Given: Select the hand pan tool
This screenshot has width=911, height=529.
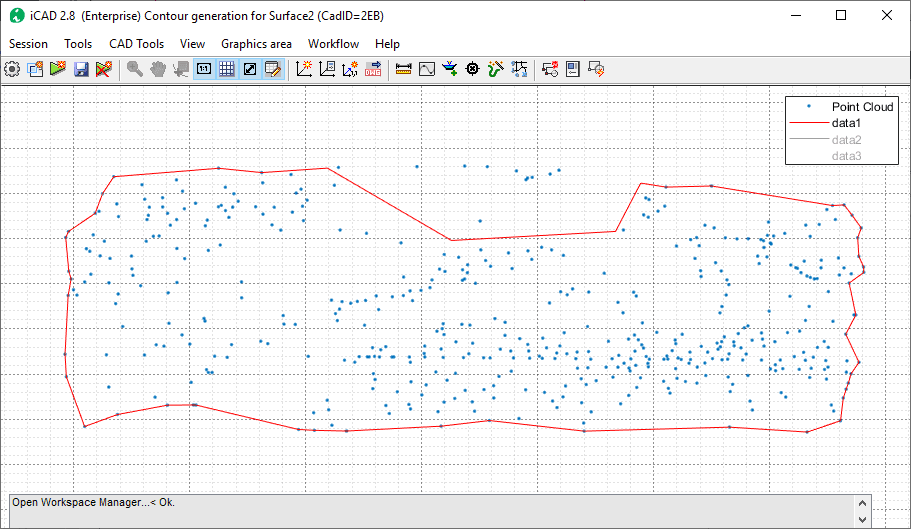Looking at the screenshot, I should point(158,69).
